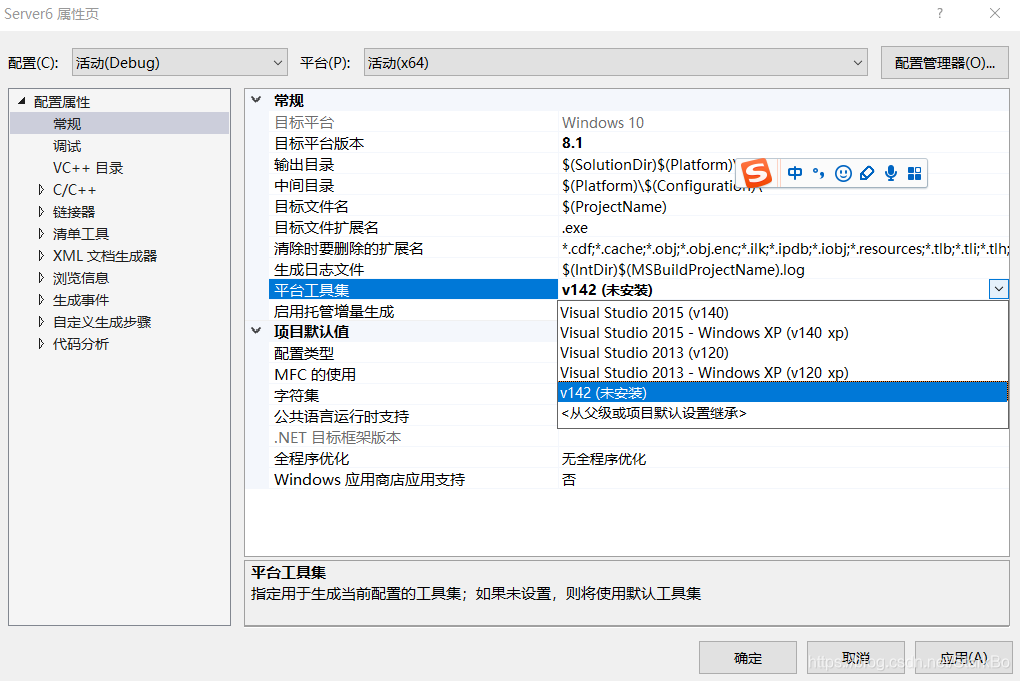
Task: Select 常规 in the left tree
Action: 119,123
